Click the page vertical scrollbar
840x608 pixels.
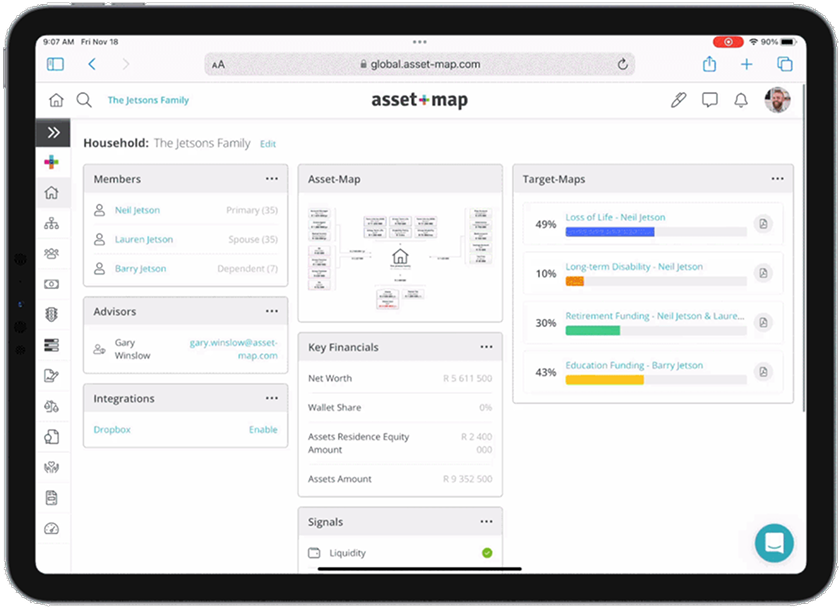click(x=804, y=248)
